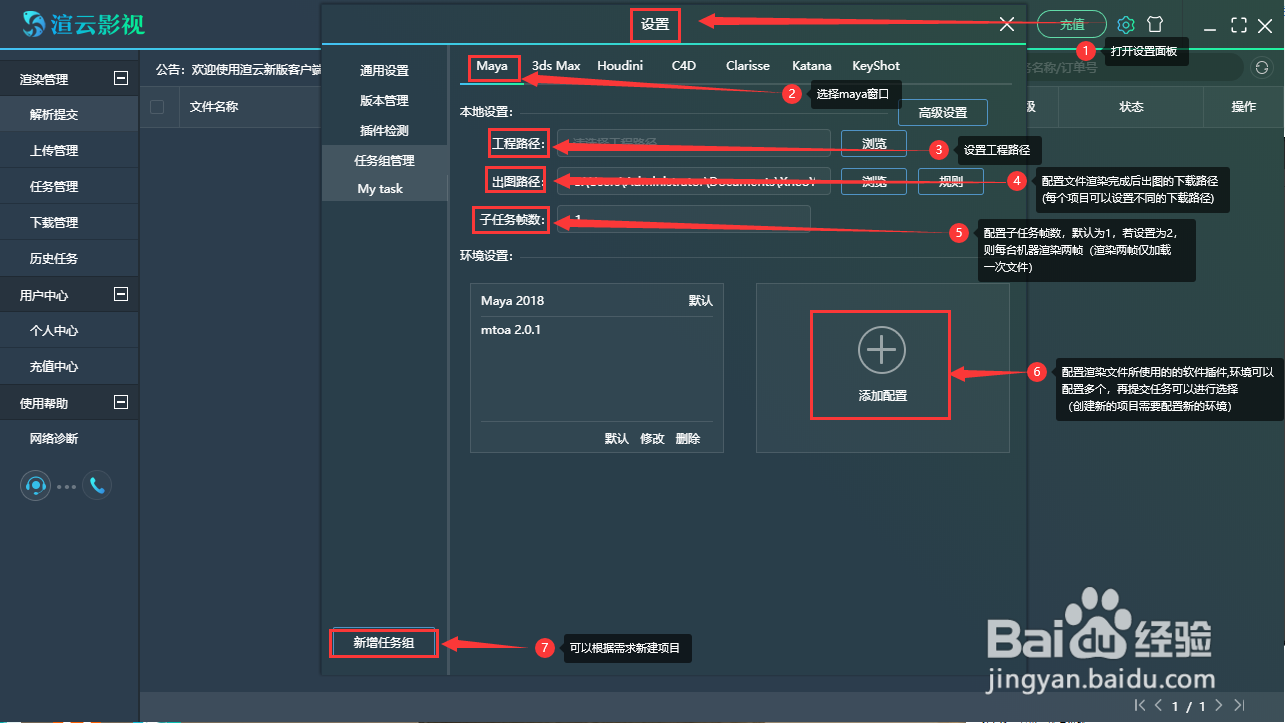
Task: Open the skin theme shirt icon
Action: coord(1155,24)
